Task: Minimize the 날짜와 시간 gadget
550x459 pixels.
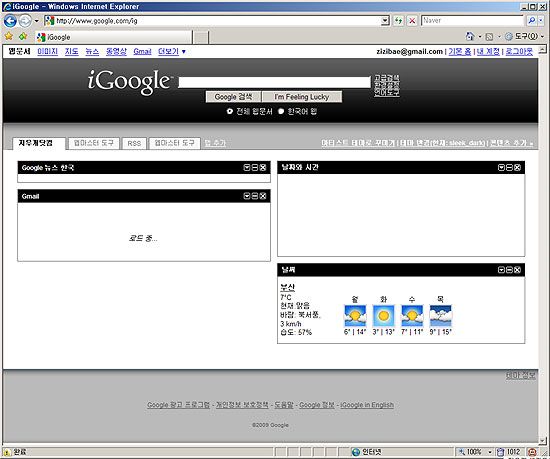Action: pos(509,168)
